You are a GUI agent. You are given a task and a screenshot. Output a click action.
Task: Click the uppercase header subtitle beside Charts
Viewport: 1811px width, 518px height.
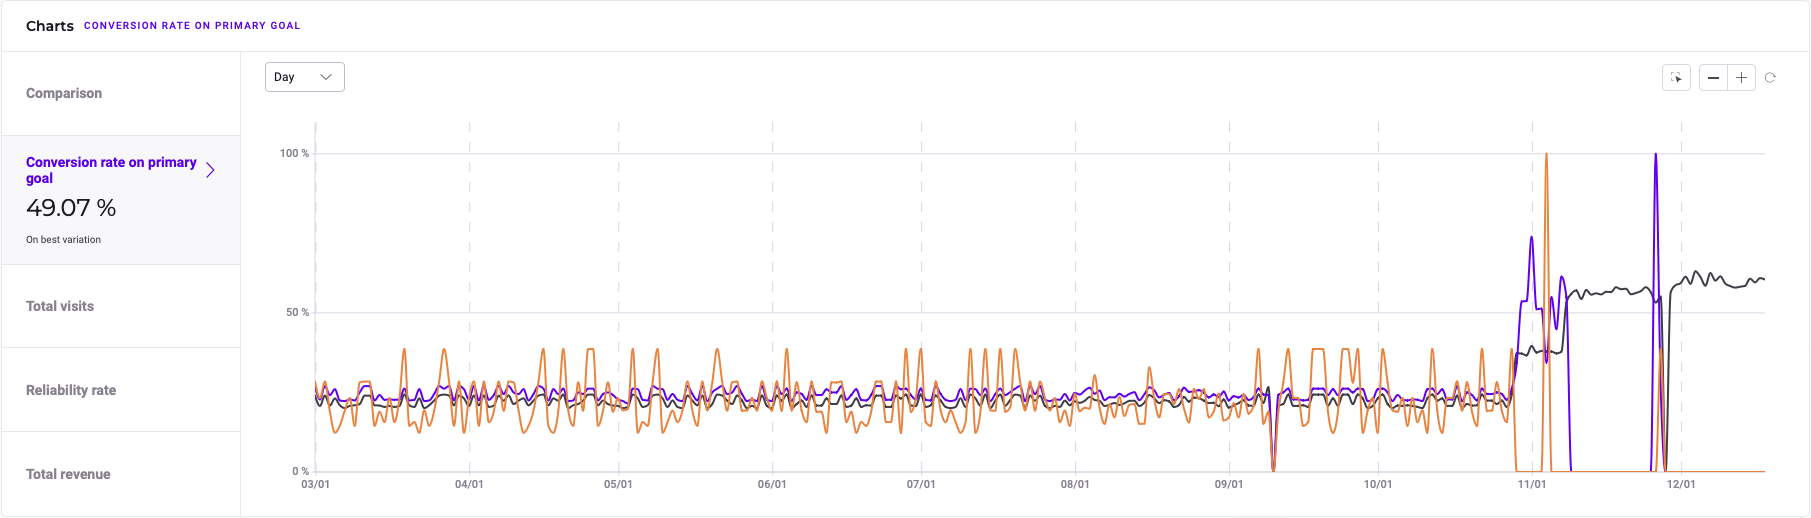[x=192, y=26]
